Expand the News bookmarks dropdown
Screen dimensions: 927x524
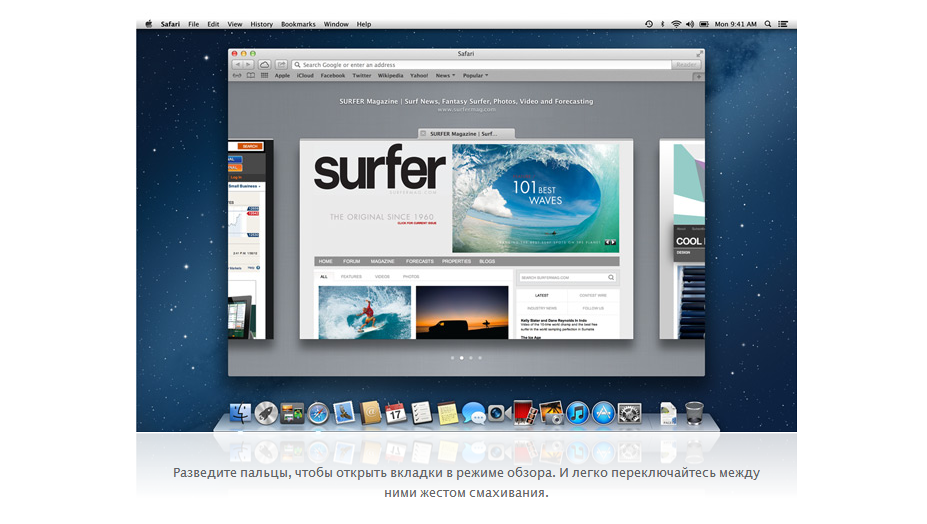pyautogui.click(x=445, y=76)
